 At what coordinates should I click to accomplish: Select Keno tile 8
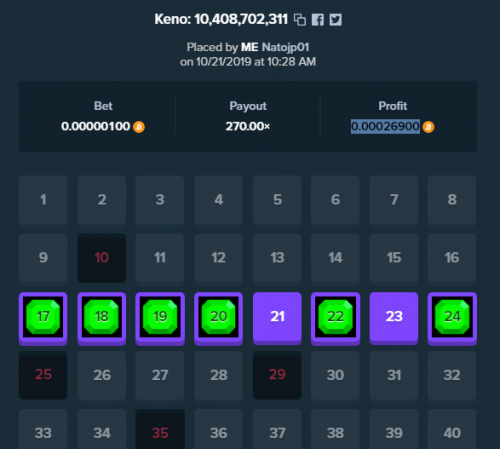(452, 200)
